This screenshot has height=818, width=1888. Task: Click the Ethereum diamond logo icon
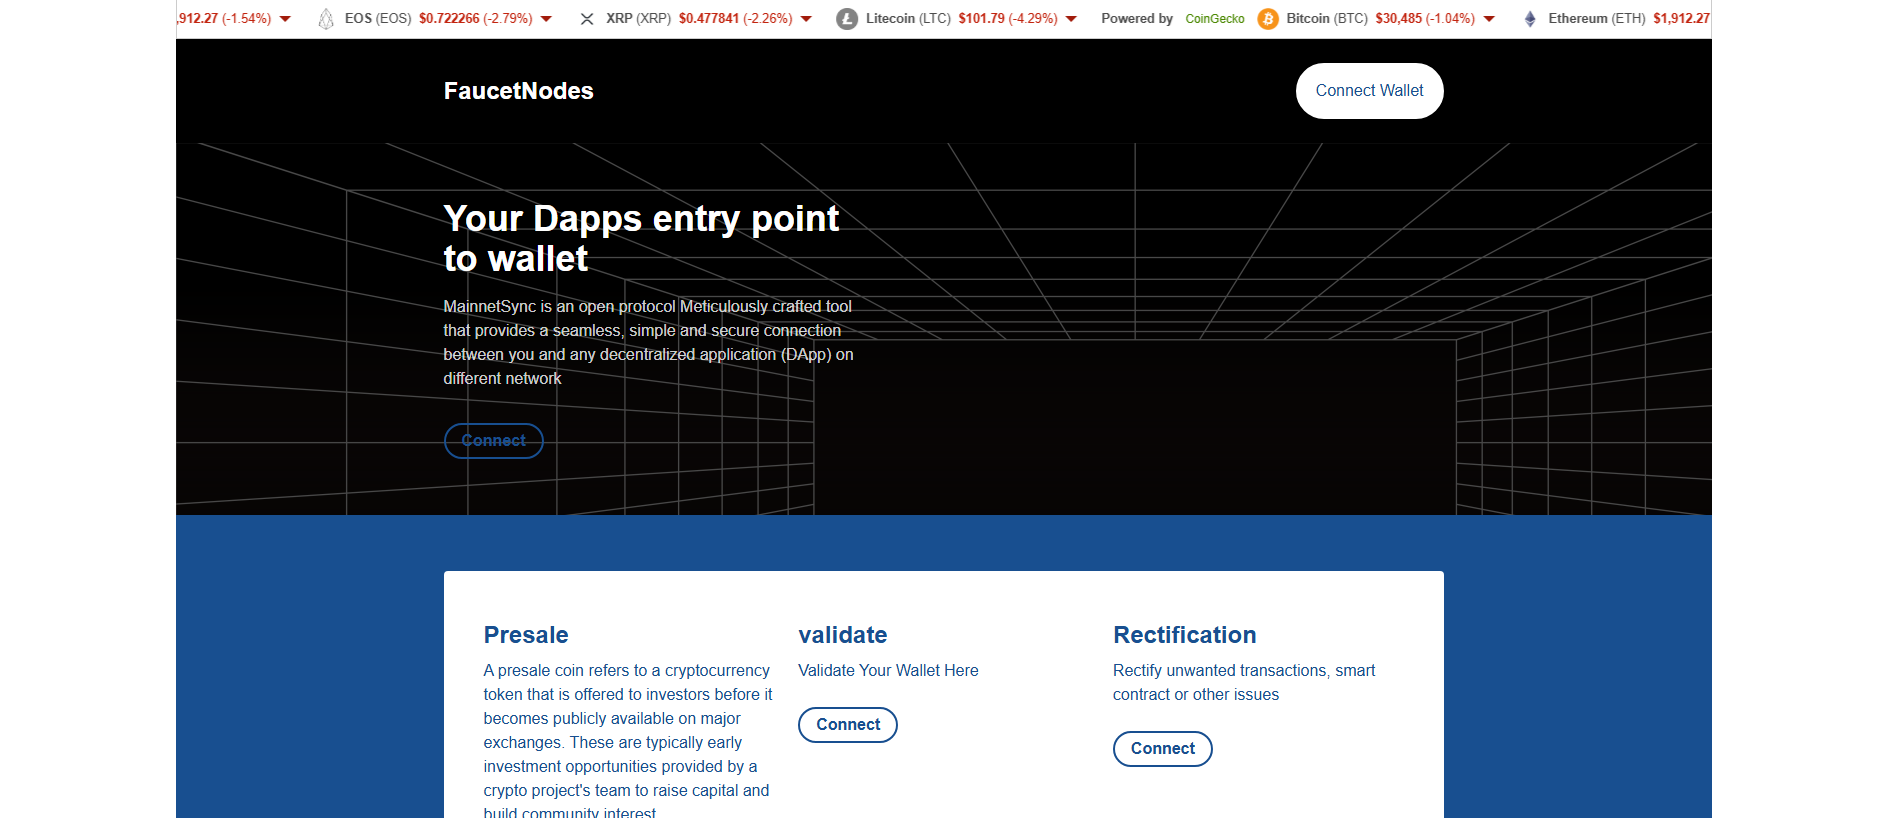pos(1530,19)
